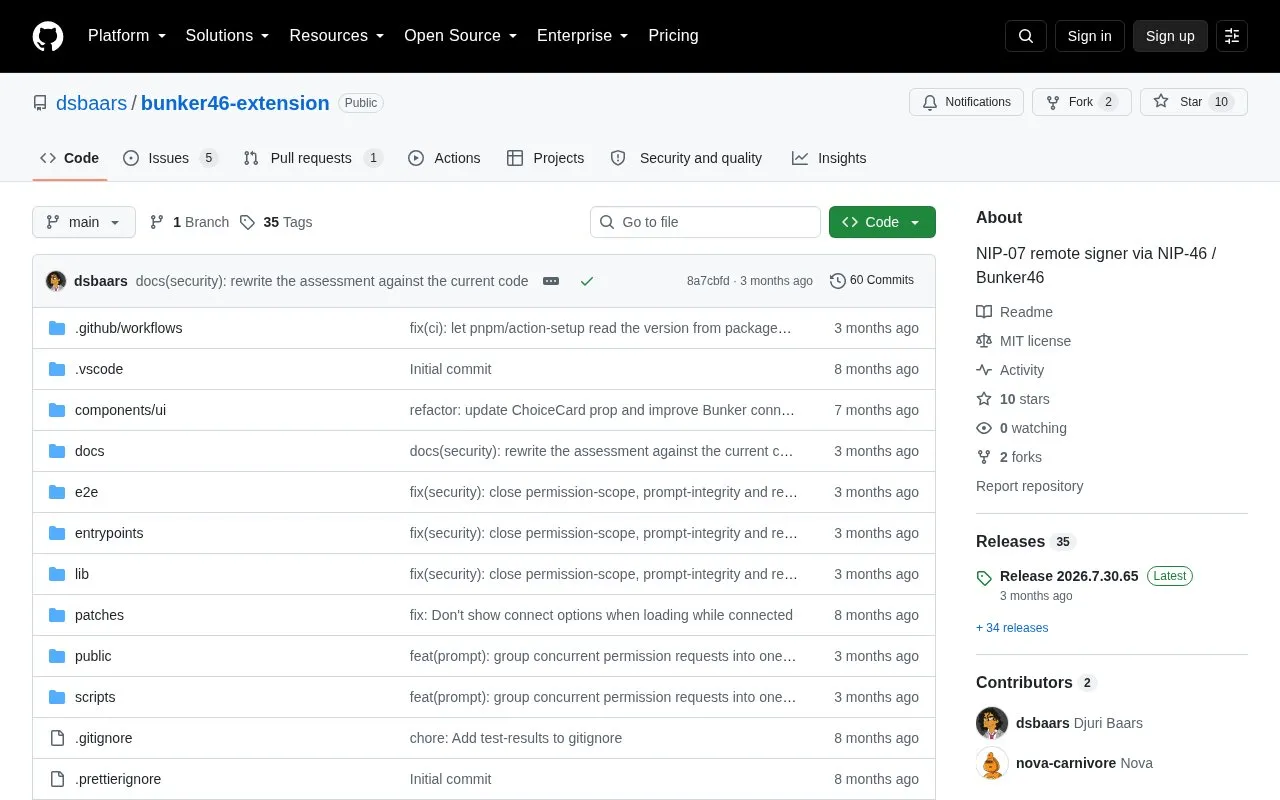Switch to the Insights tab
Screen dimensions: 1280x800
coord(829,158)
